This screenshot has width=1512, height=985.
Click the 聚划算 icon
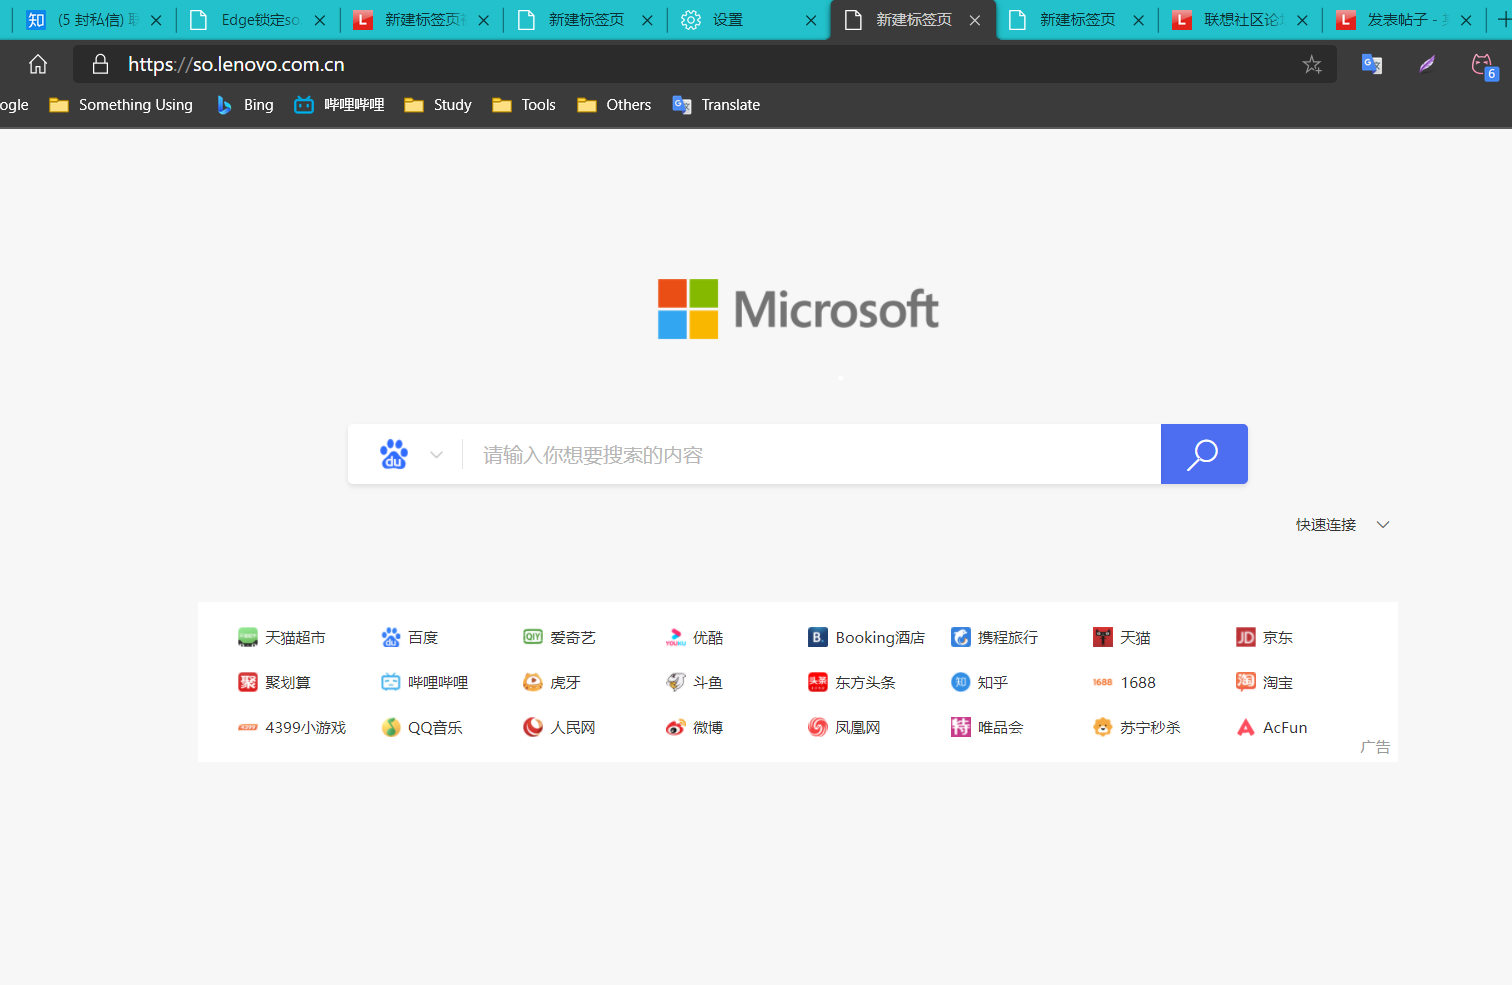(248, 682)
